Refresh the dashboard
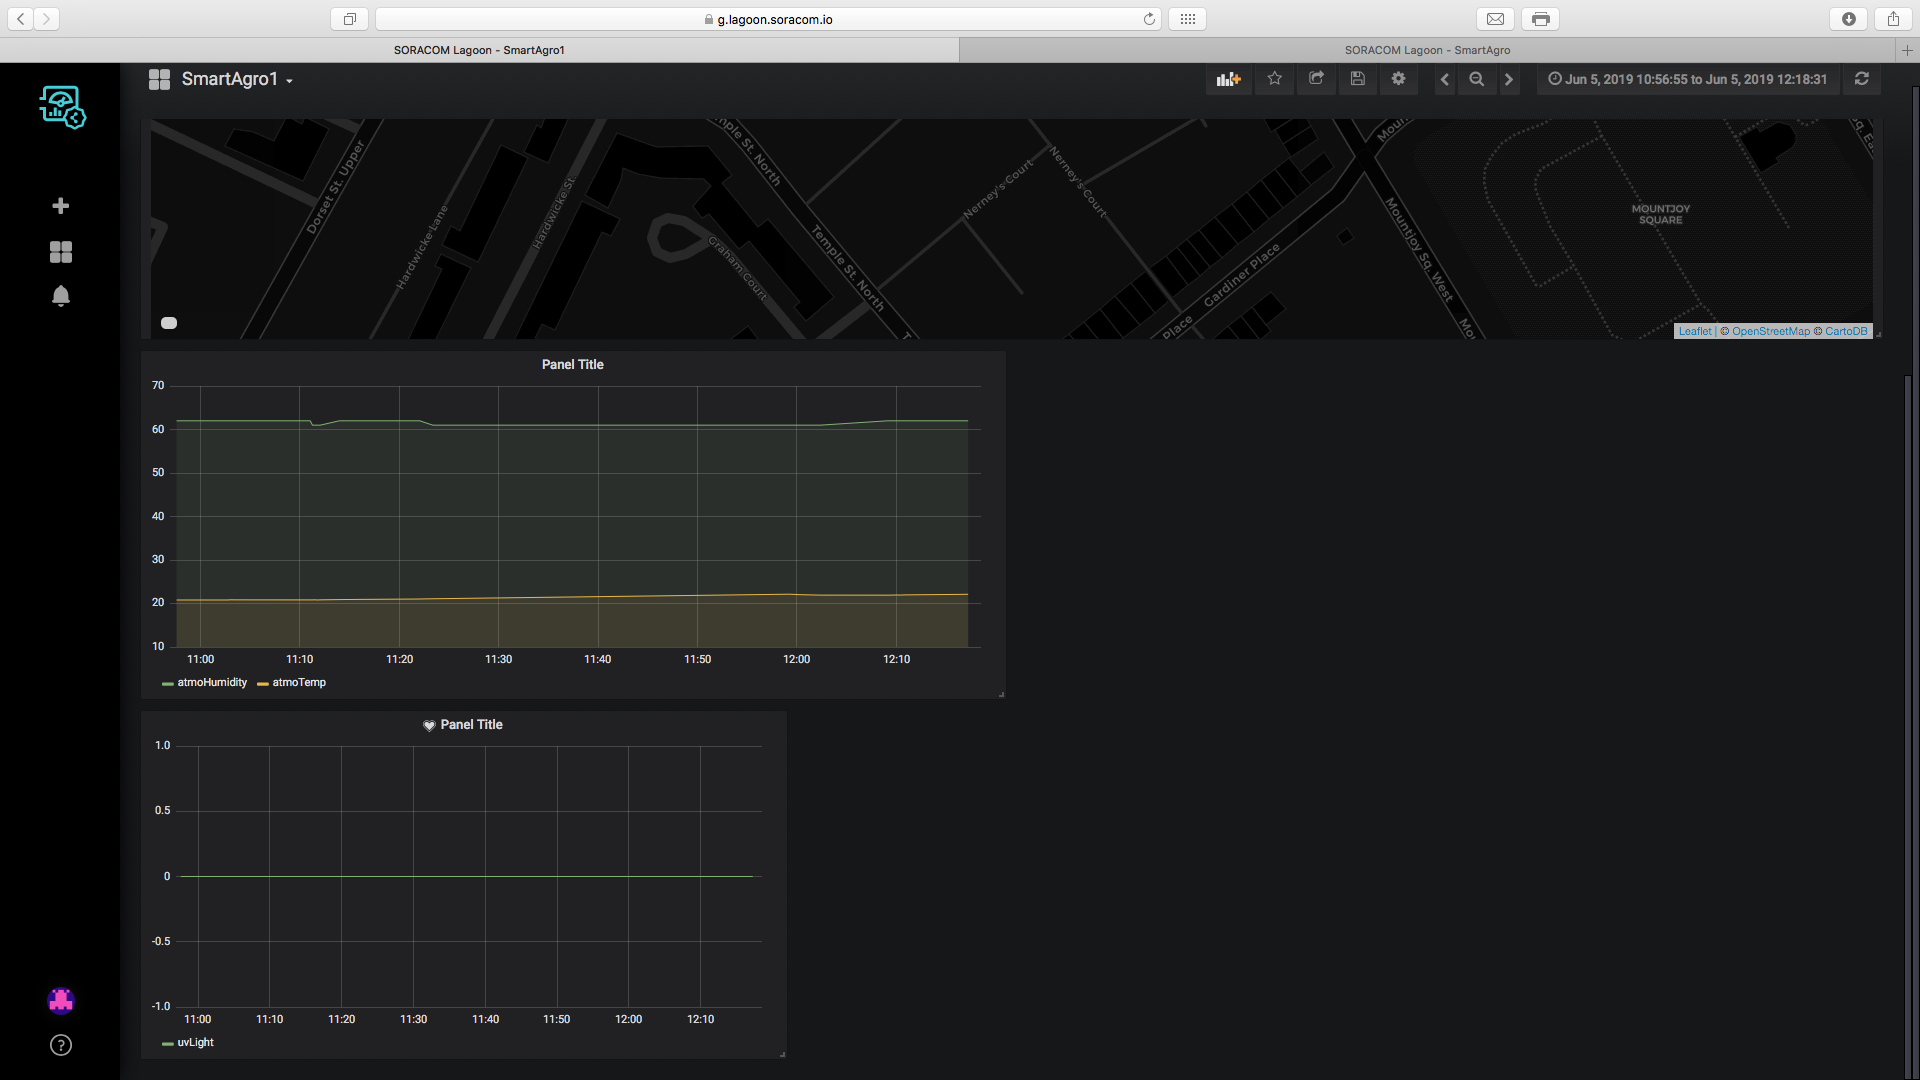The image size is (1920, 1080). point(1861,79)
